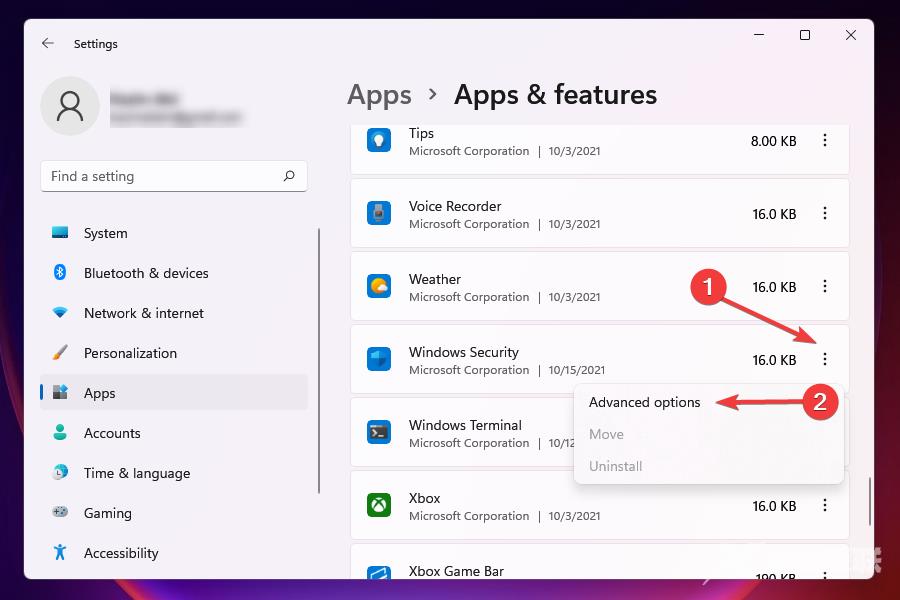
Task: Open the Xbox Game Bar icon
Action: (379, 572)
